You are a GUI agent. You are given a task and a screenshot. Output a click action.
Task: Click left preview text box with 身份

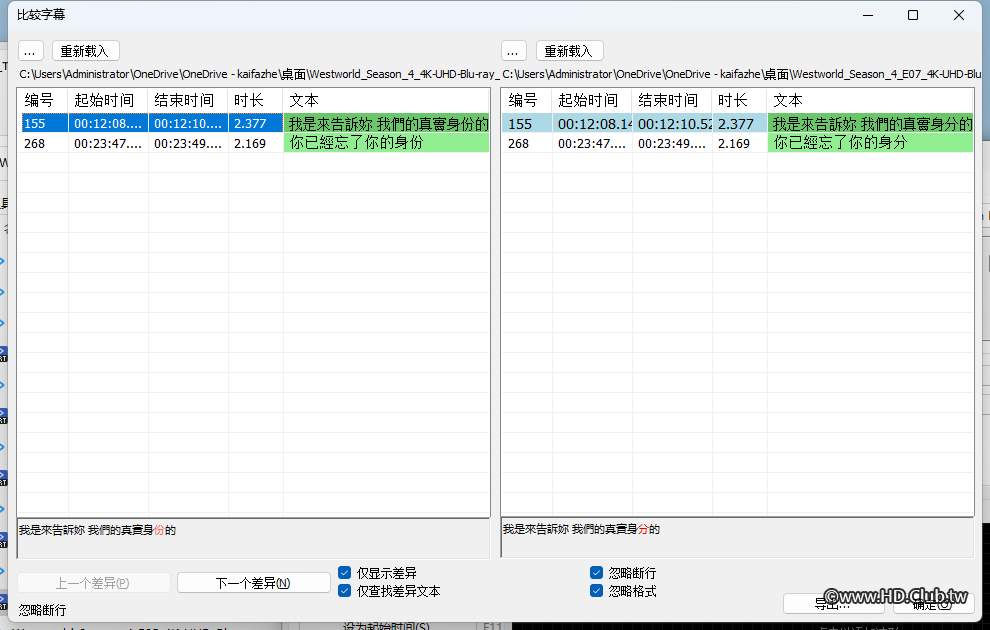click(x=253, y=538)
